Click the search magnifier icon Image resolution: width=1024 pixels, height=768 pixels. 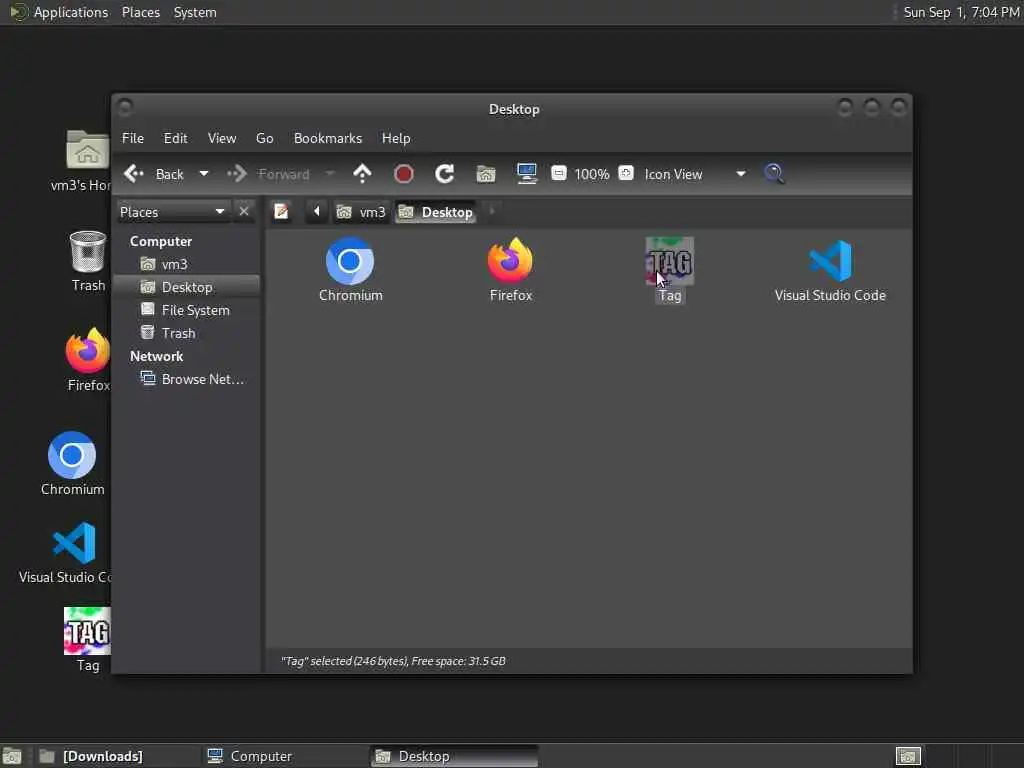click(x=775, y=174)
